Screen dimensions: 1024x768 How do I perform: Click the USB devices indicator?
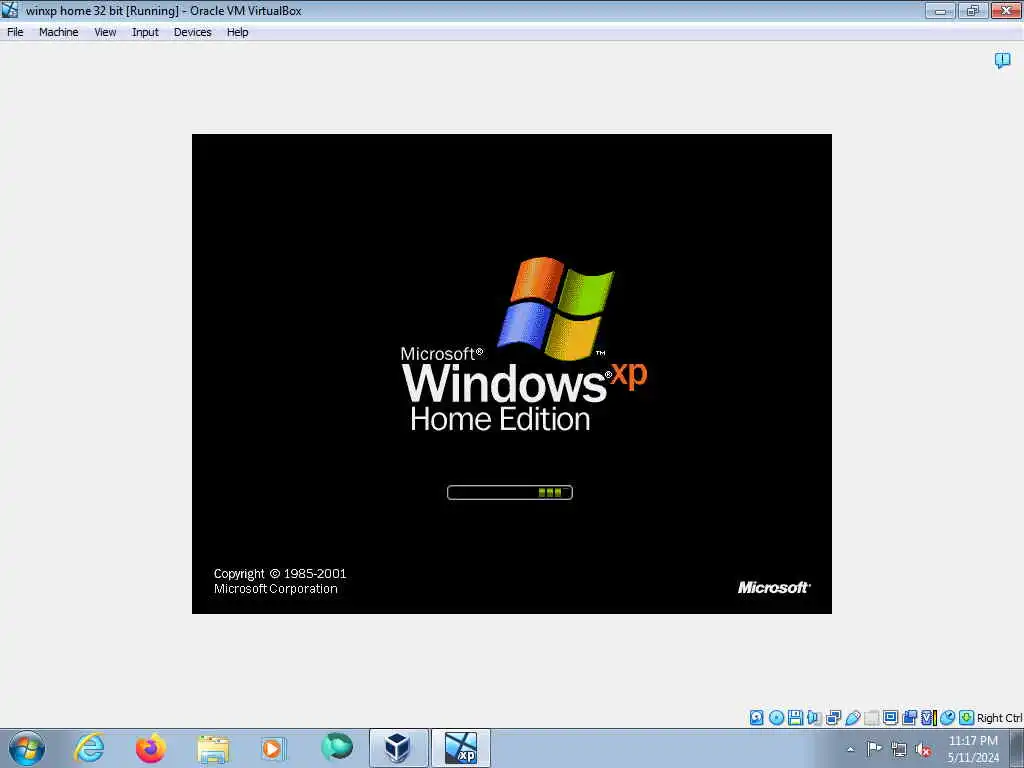point(853,718)
